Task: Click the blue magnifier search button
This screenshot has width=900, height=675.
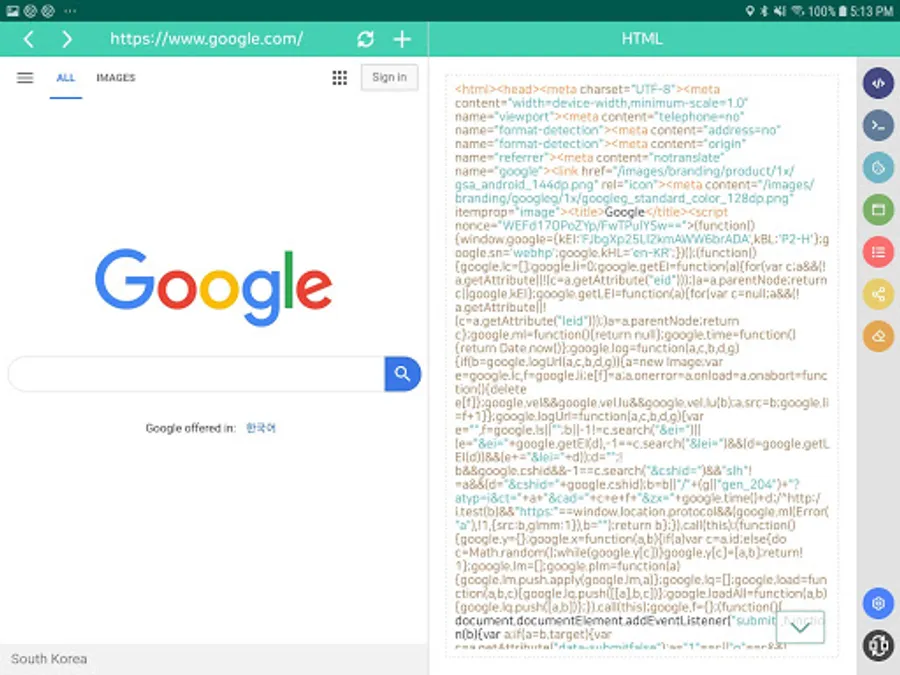Action: [x=402, y=374]
